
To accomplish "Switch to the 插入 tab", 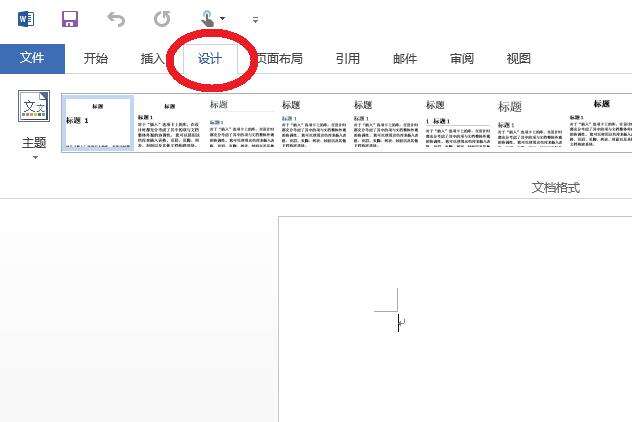I will [x=152, y=58].
